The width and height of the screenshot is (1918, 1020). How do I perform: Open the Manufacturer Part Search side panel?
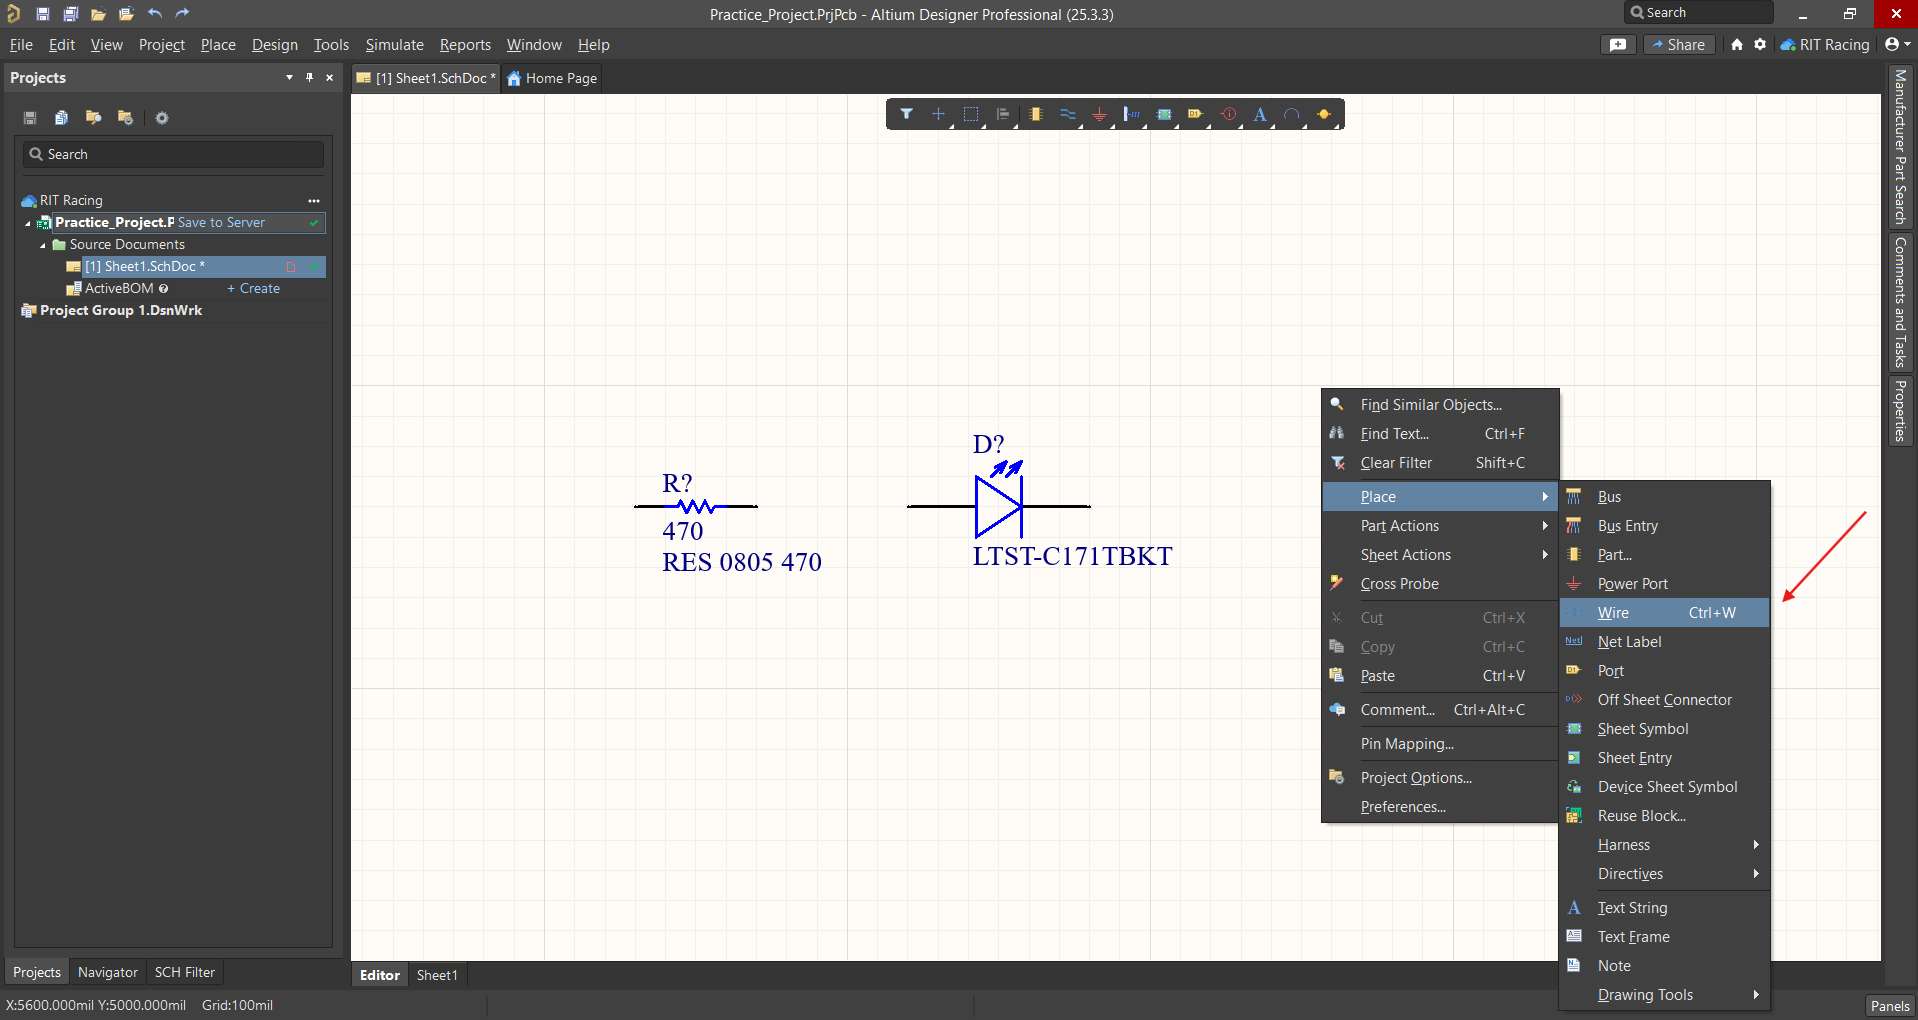1900,147
